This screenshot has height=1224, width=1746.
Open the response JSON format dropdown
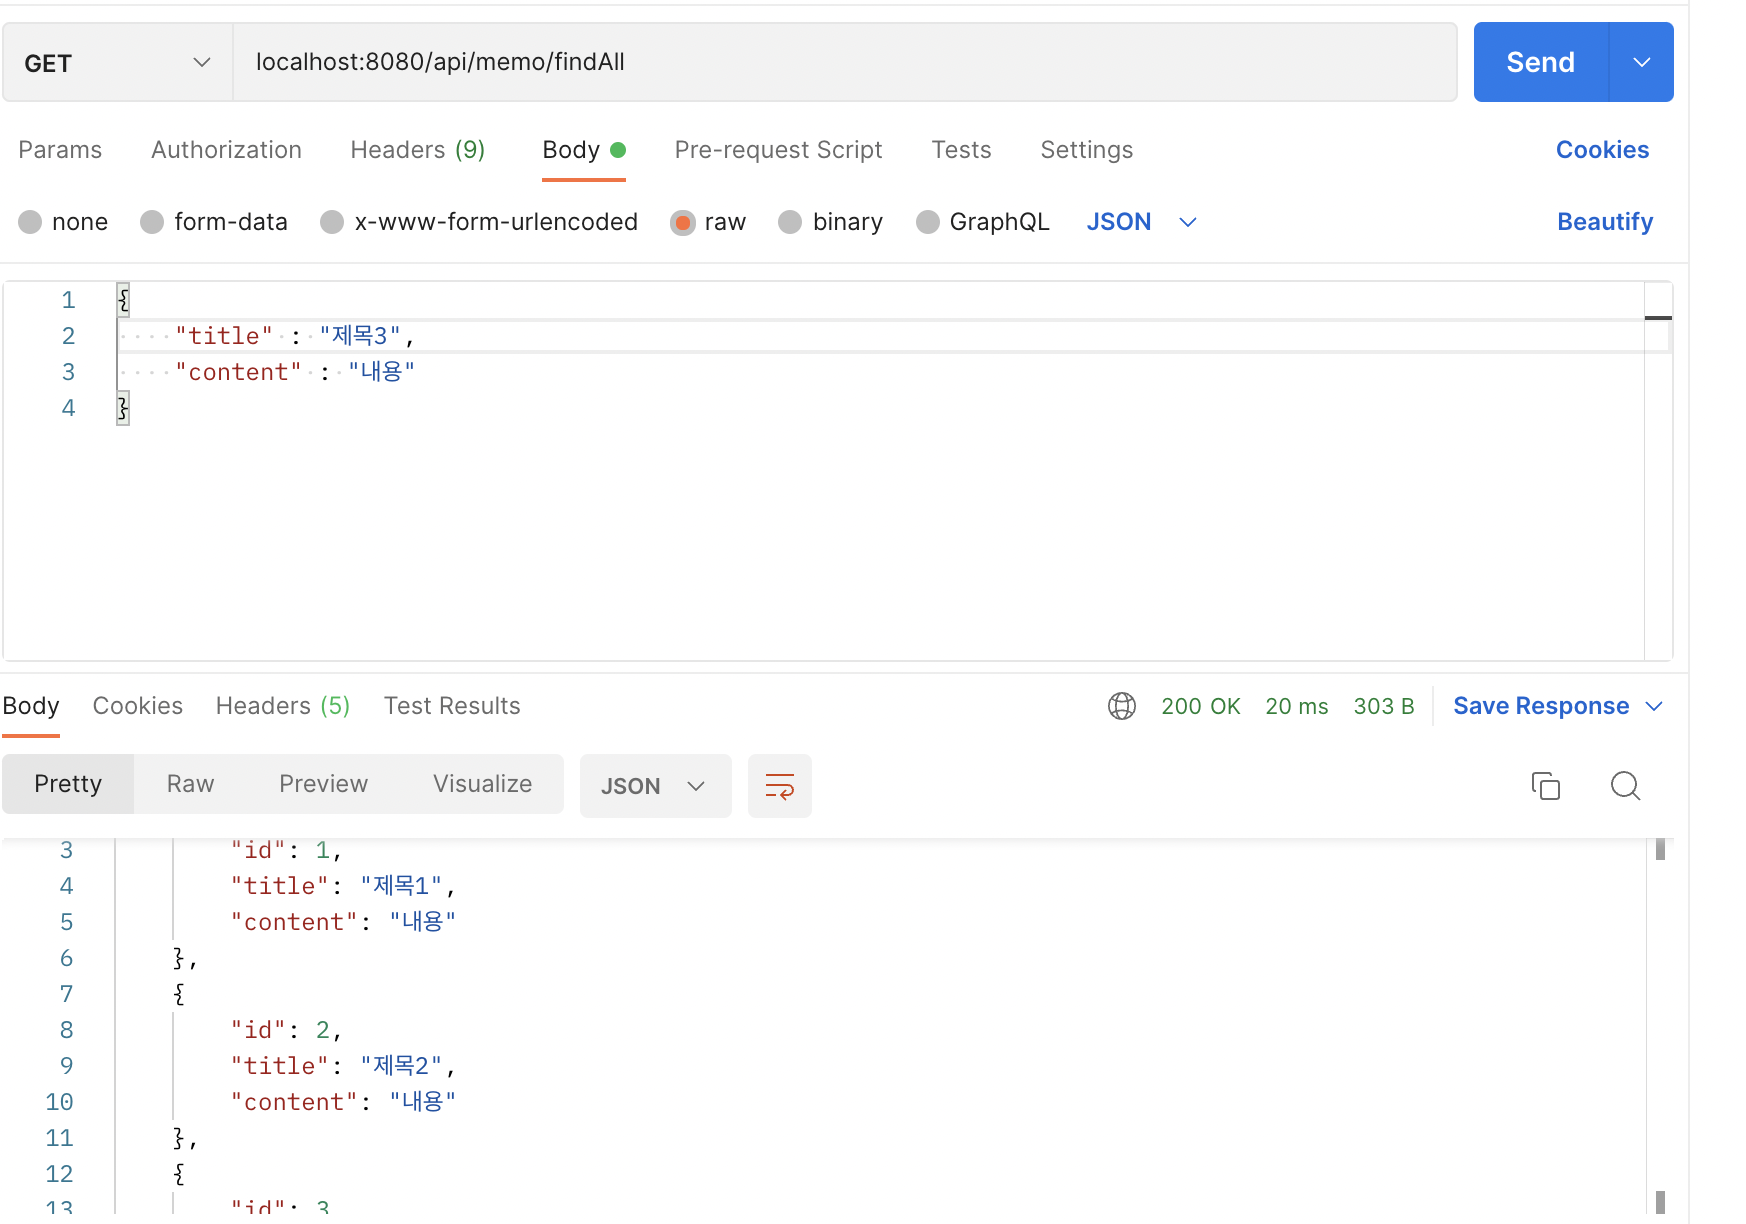[655, 786]
